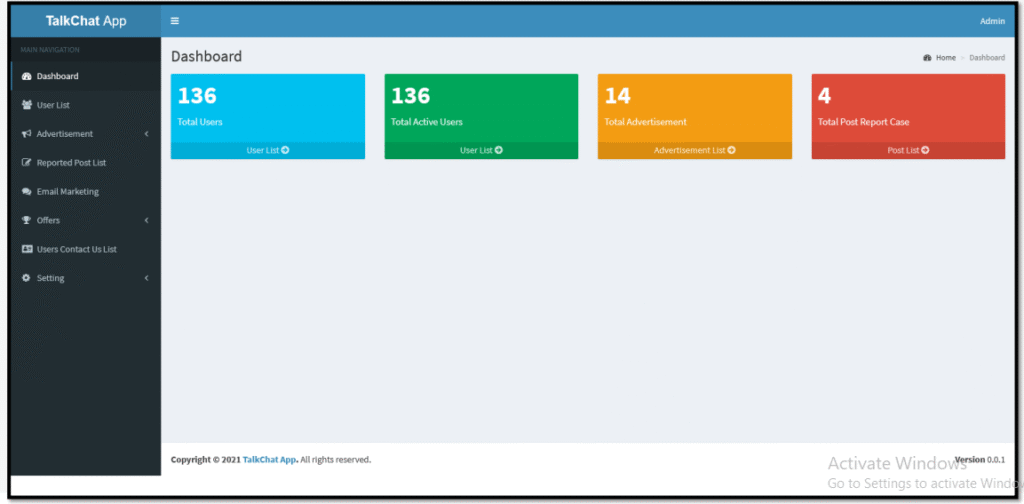Expand the Advertisement submenu chevron
The width and height of the screenshot is (1024, 504).
click(x=146, y=134)
